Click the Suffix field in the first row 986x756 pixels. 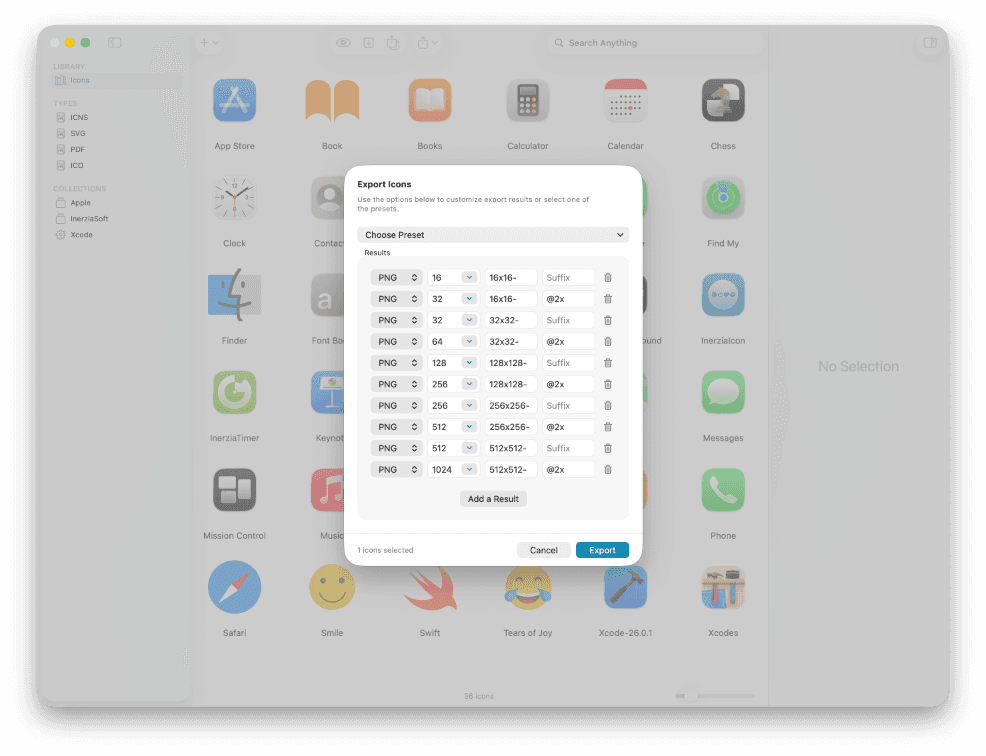[568, 277]
